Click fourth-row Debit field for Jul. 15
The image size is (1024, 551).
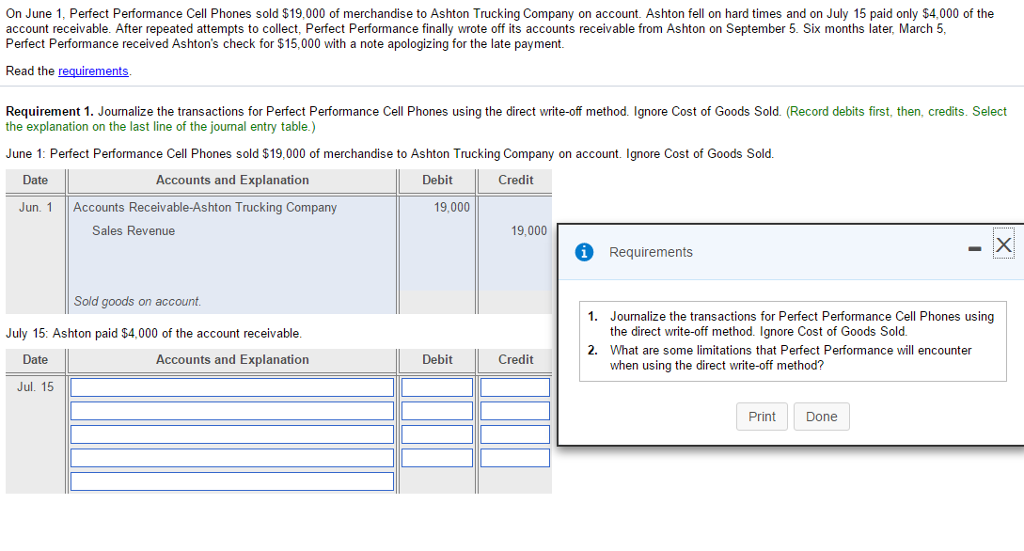(x=437, y=458)
